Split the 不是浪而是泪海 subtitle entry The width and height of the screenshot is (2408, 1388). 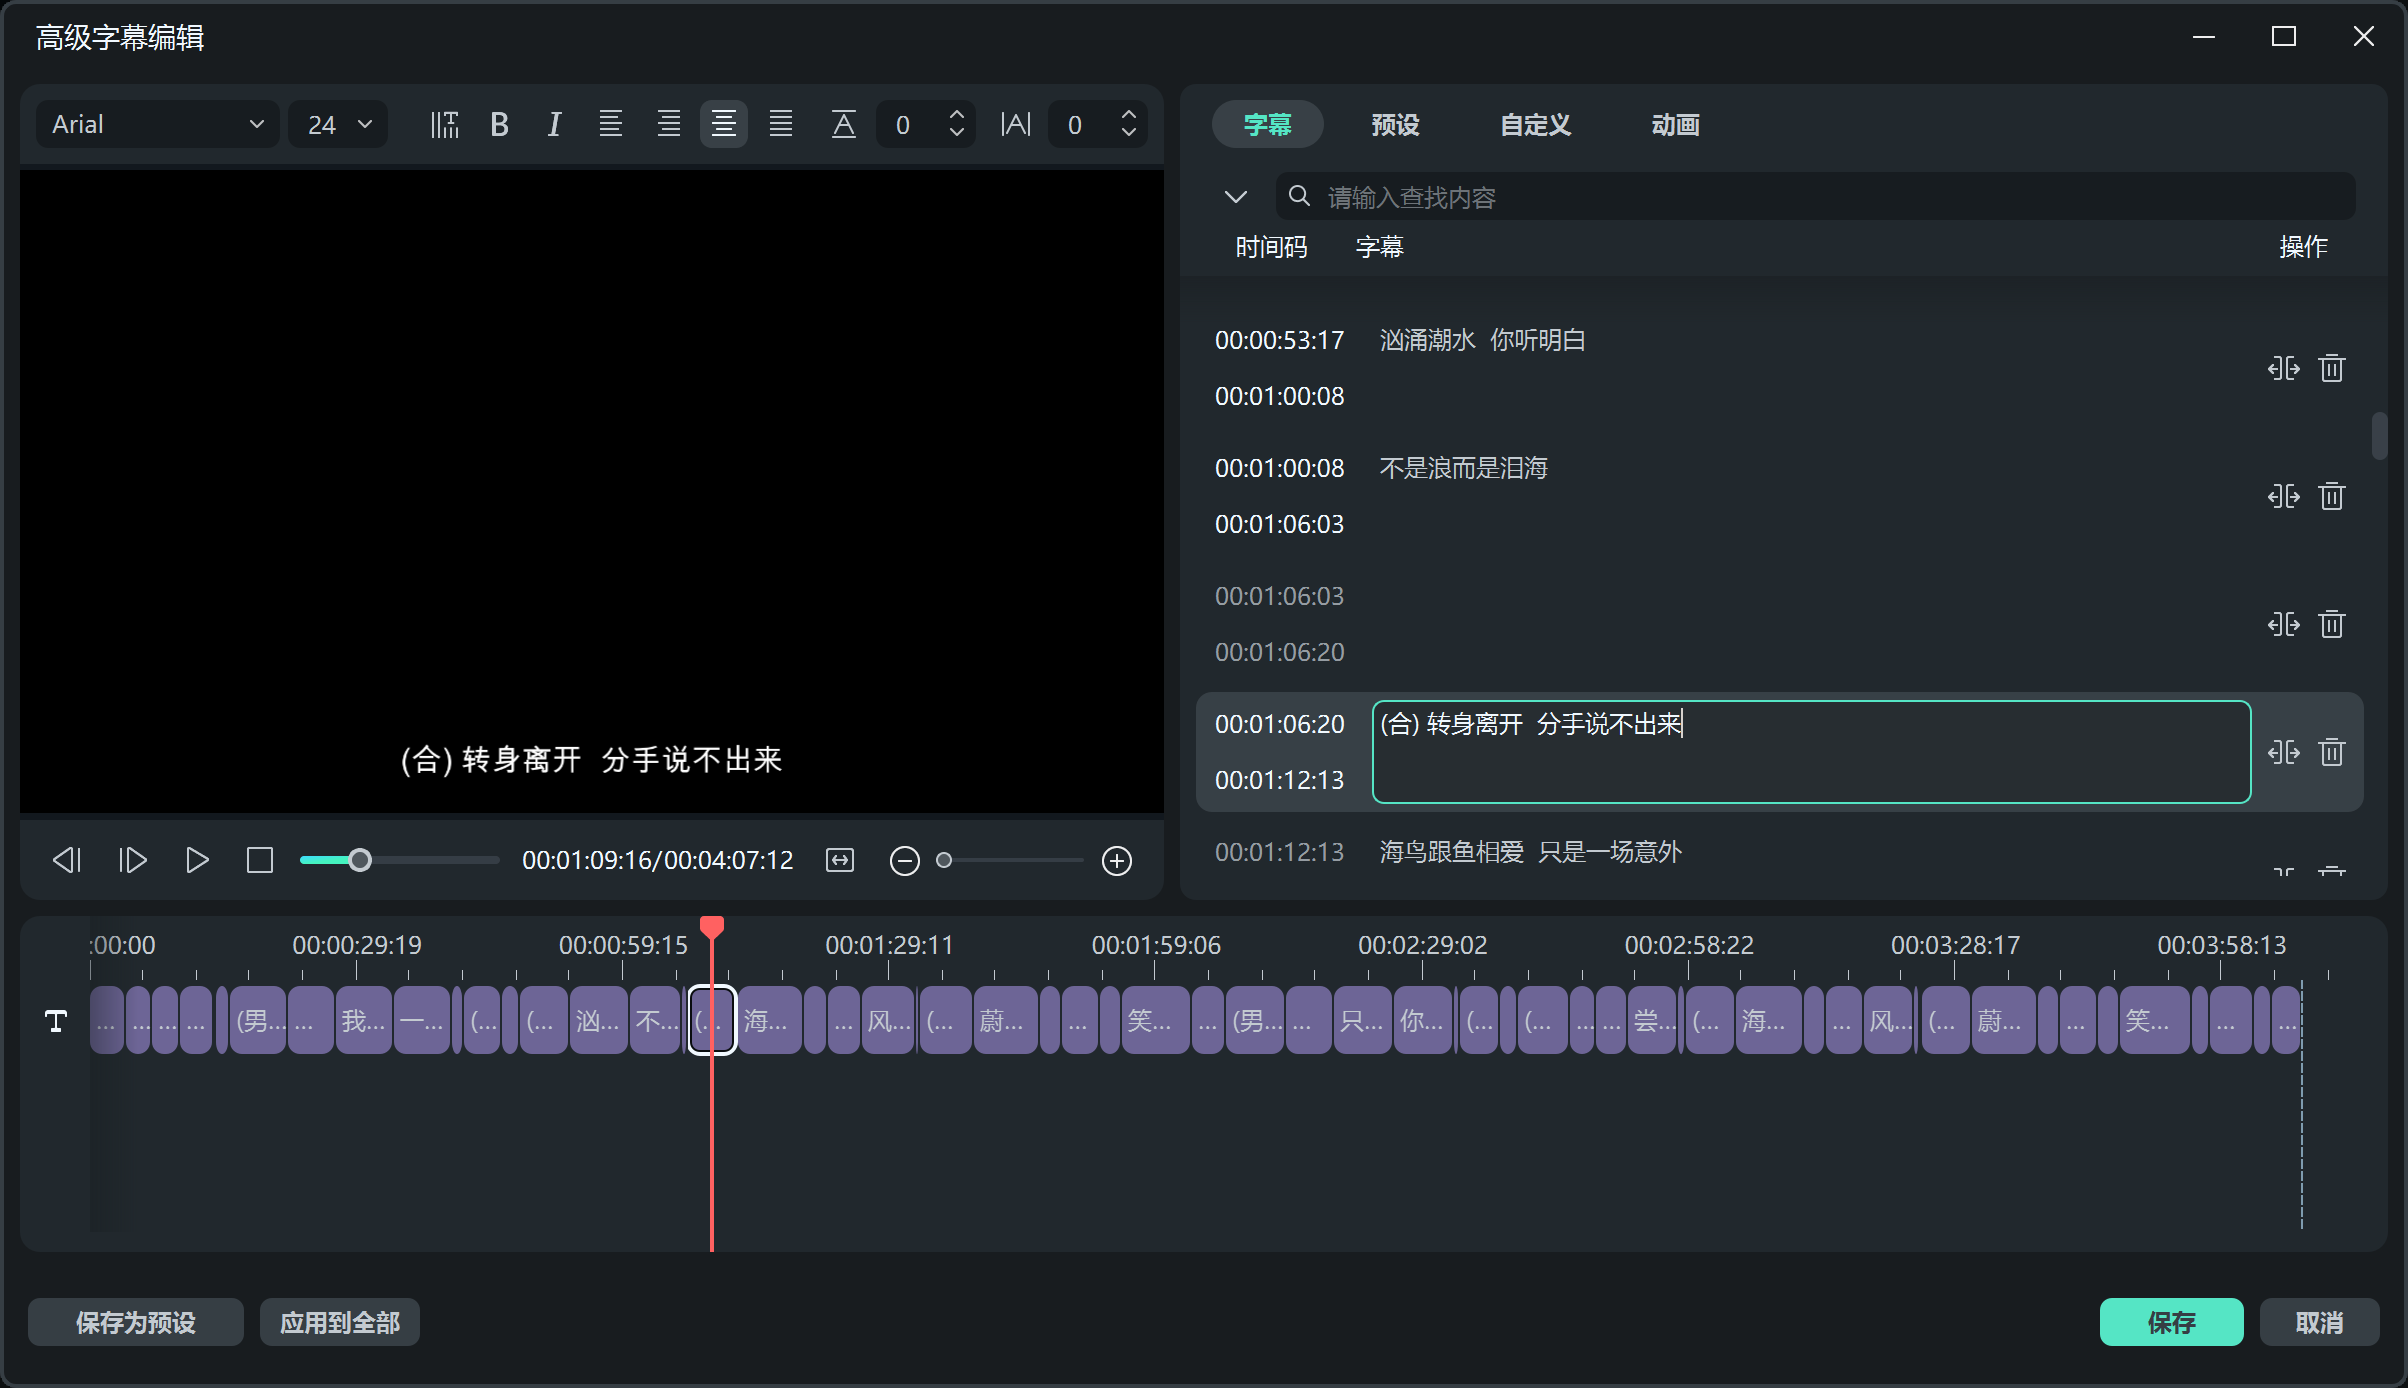(x=2283, y=496)
